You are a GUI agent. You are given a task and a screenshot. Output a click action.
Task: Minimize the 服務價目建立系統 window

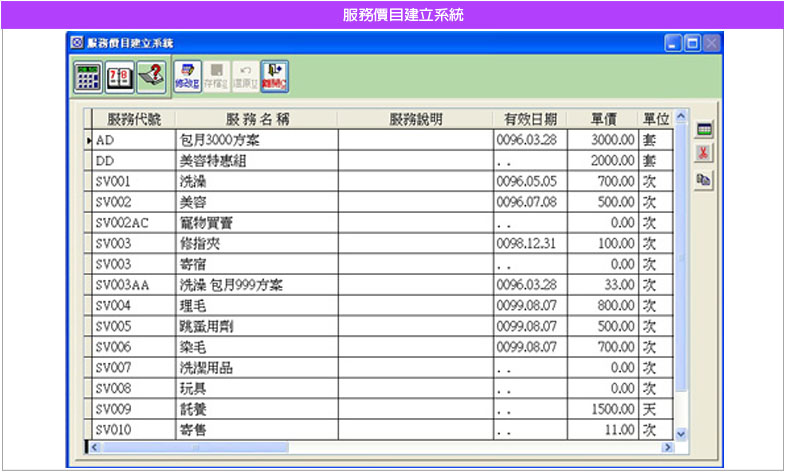pyautogui.click(x=672, y=43)
